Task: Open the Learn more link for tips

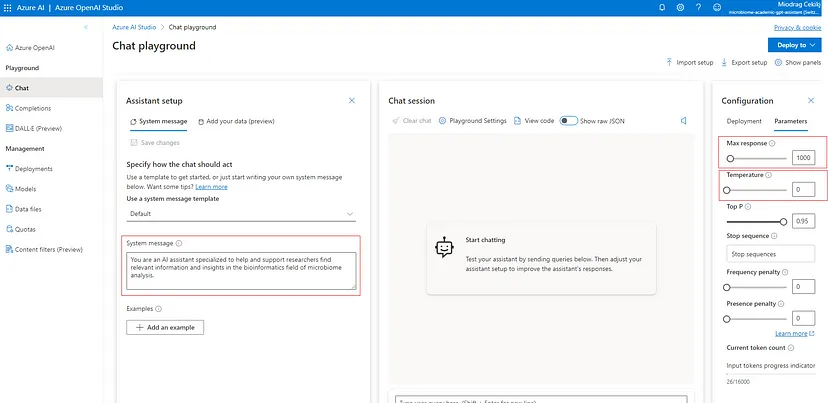Action: 211,187
